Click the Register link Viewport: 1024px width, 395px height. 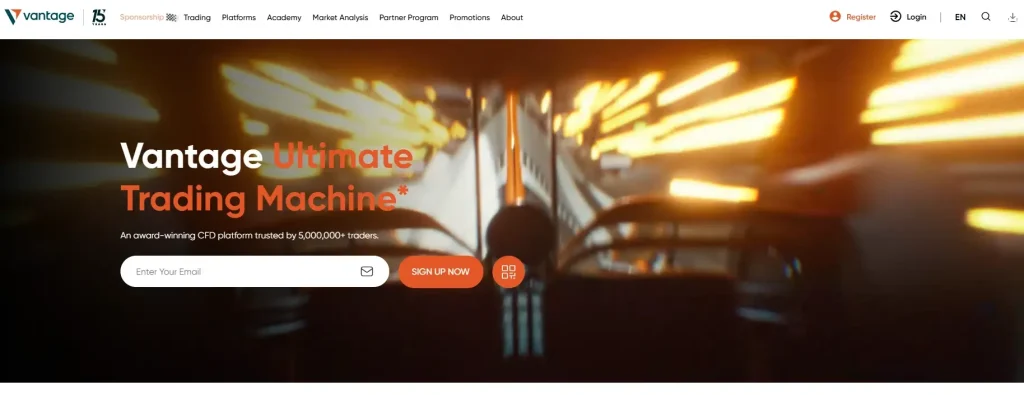click(861, 18)
